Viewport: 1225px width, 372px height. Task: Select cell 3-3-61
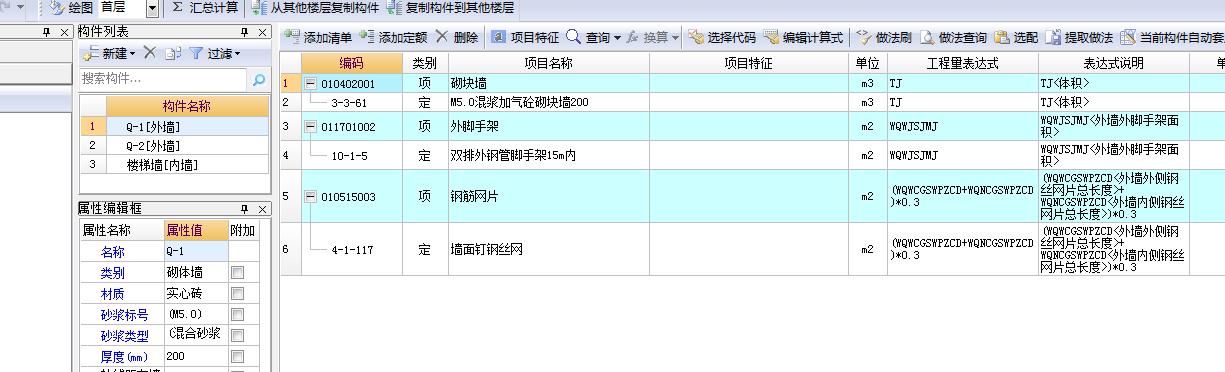(x=351, y=102)
